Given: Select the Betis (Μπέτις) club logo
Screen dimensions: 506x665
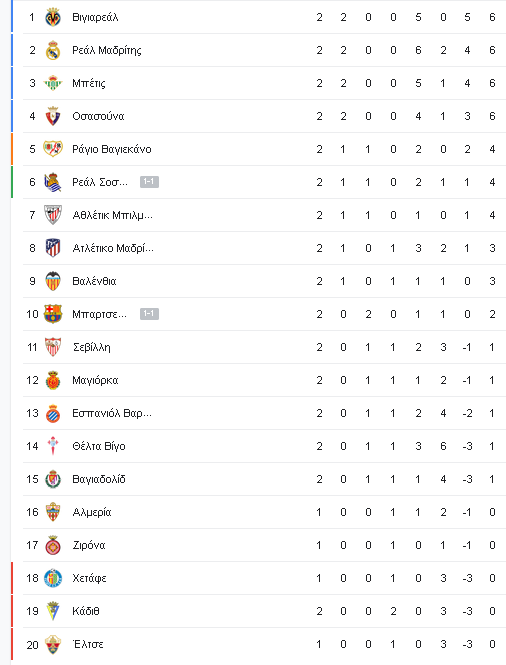Looking at the screenshot, I should click(x=53, y=83).
